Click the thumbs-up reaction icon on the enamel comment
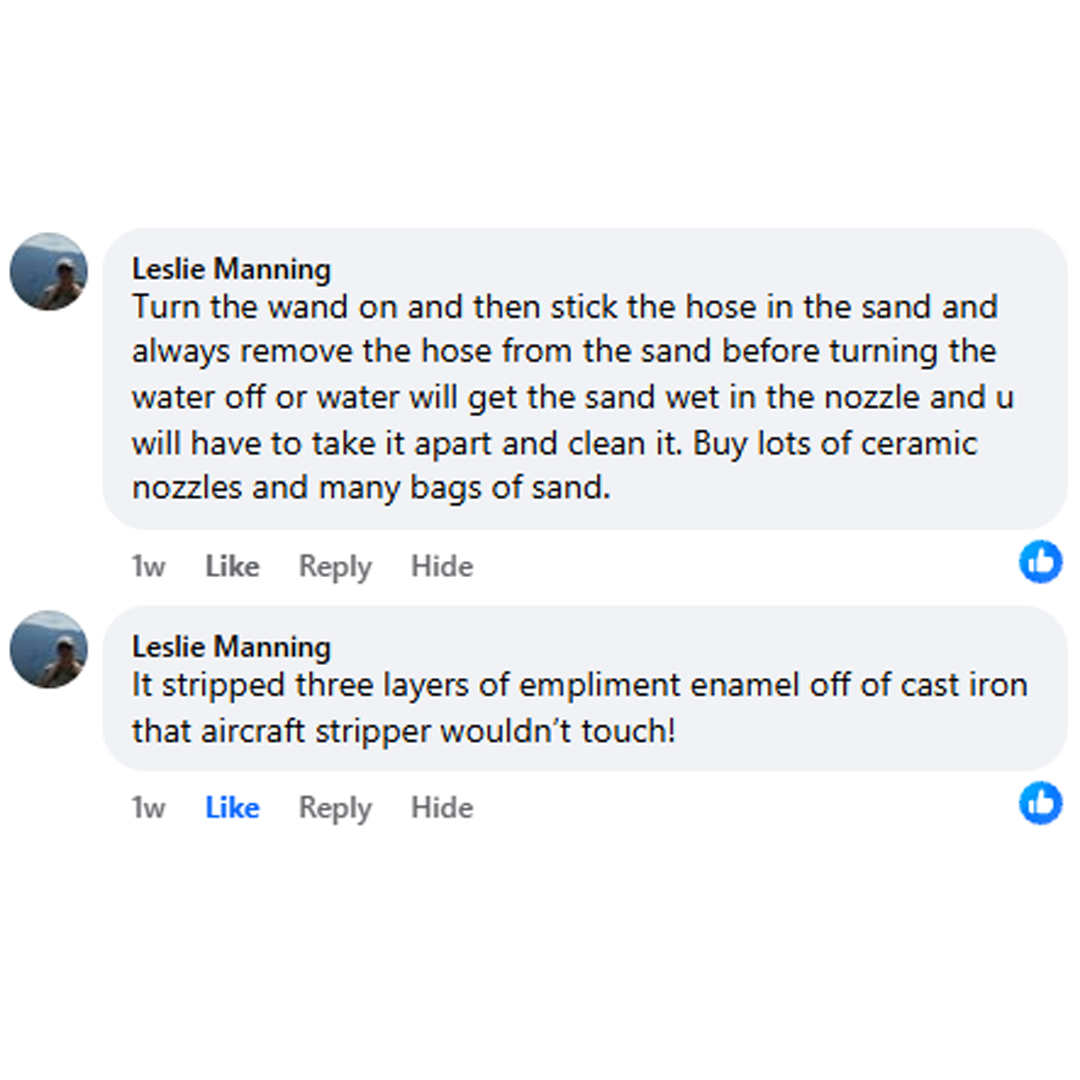 point(1040,803)
